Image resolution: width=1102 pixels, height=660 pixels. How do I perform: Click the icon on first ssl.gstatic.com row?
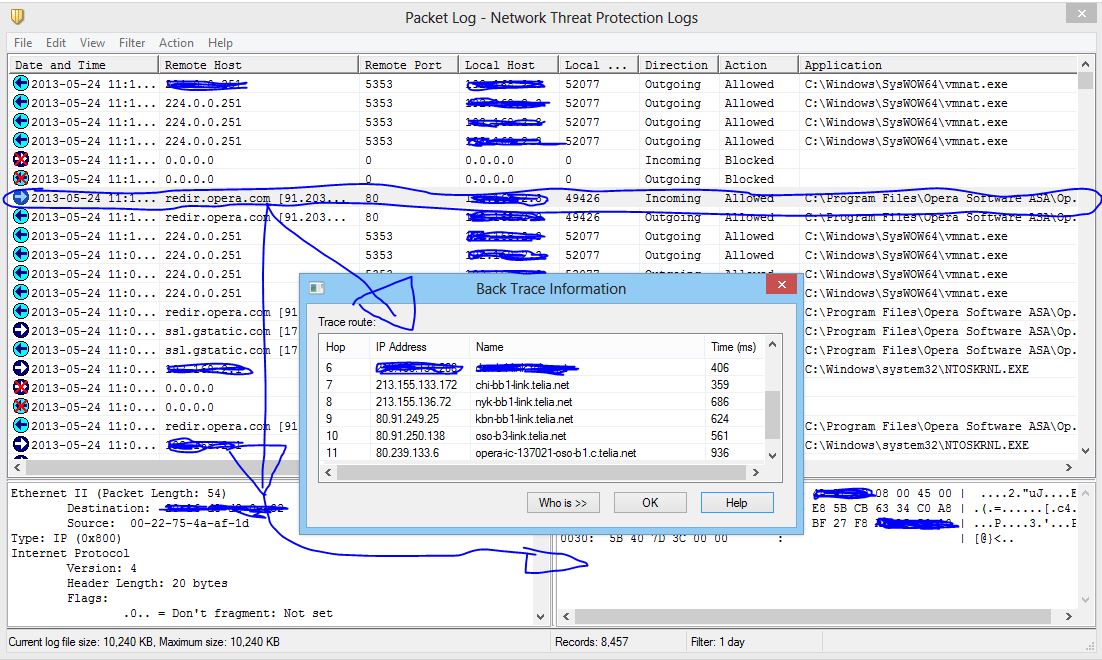[20, 331]
